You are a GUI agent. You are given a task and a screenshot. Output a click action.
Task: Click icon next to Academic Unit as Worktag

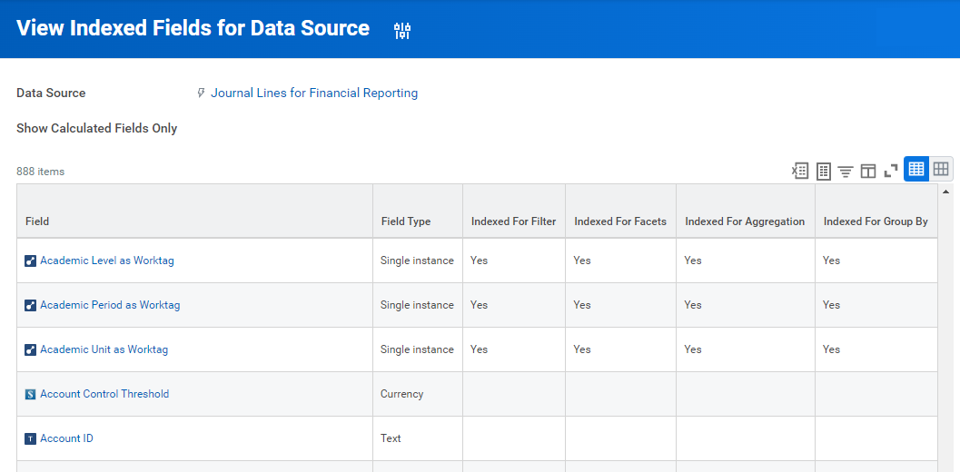[31, 350]
